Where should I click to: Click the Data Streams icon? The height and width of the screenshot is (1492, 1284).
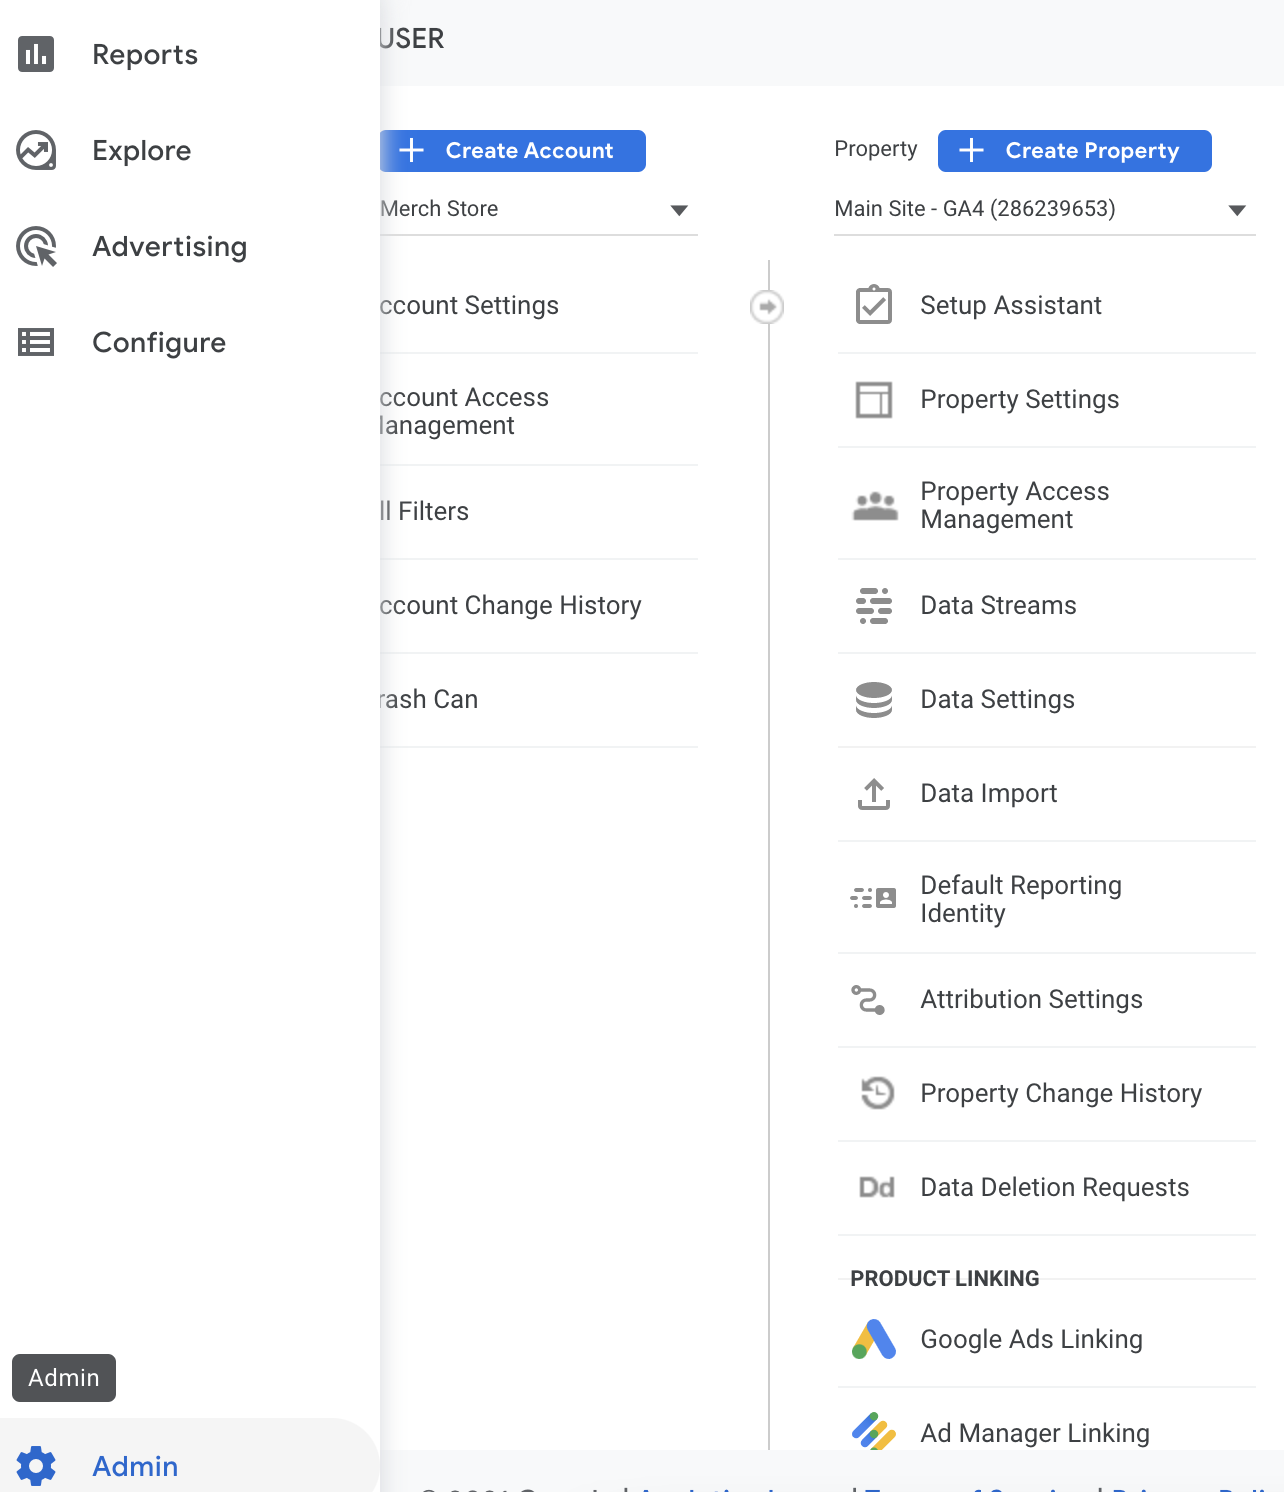point(874,606)
